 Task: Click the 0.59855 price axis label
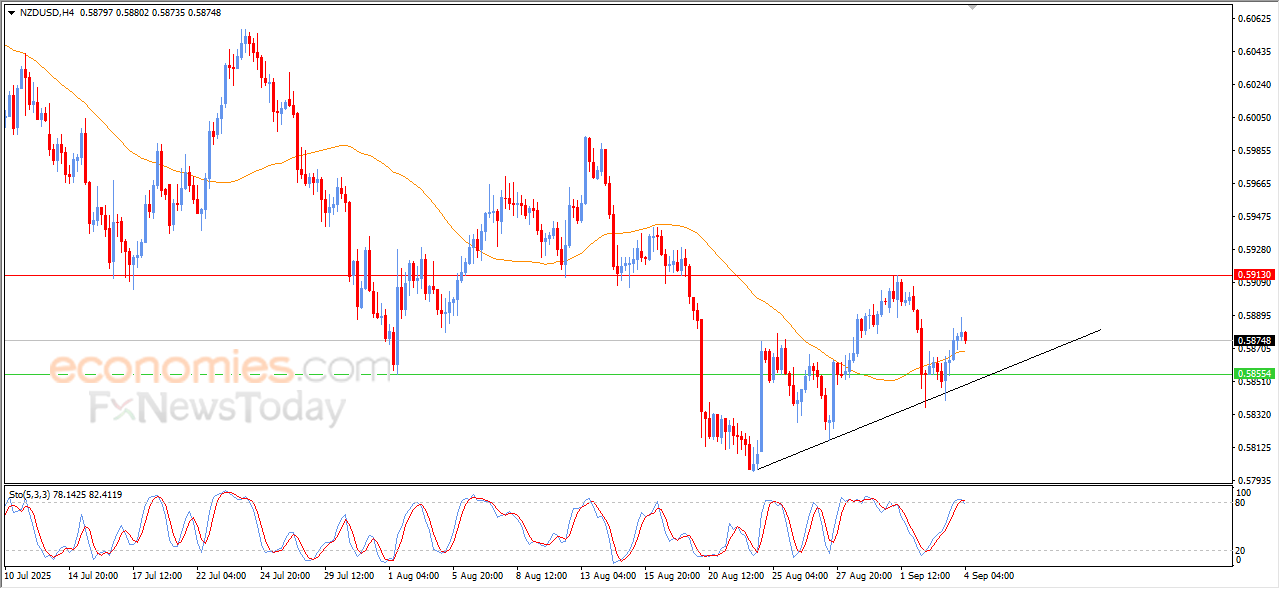pos(1256,151)
